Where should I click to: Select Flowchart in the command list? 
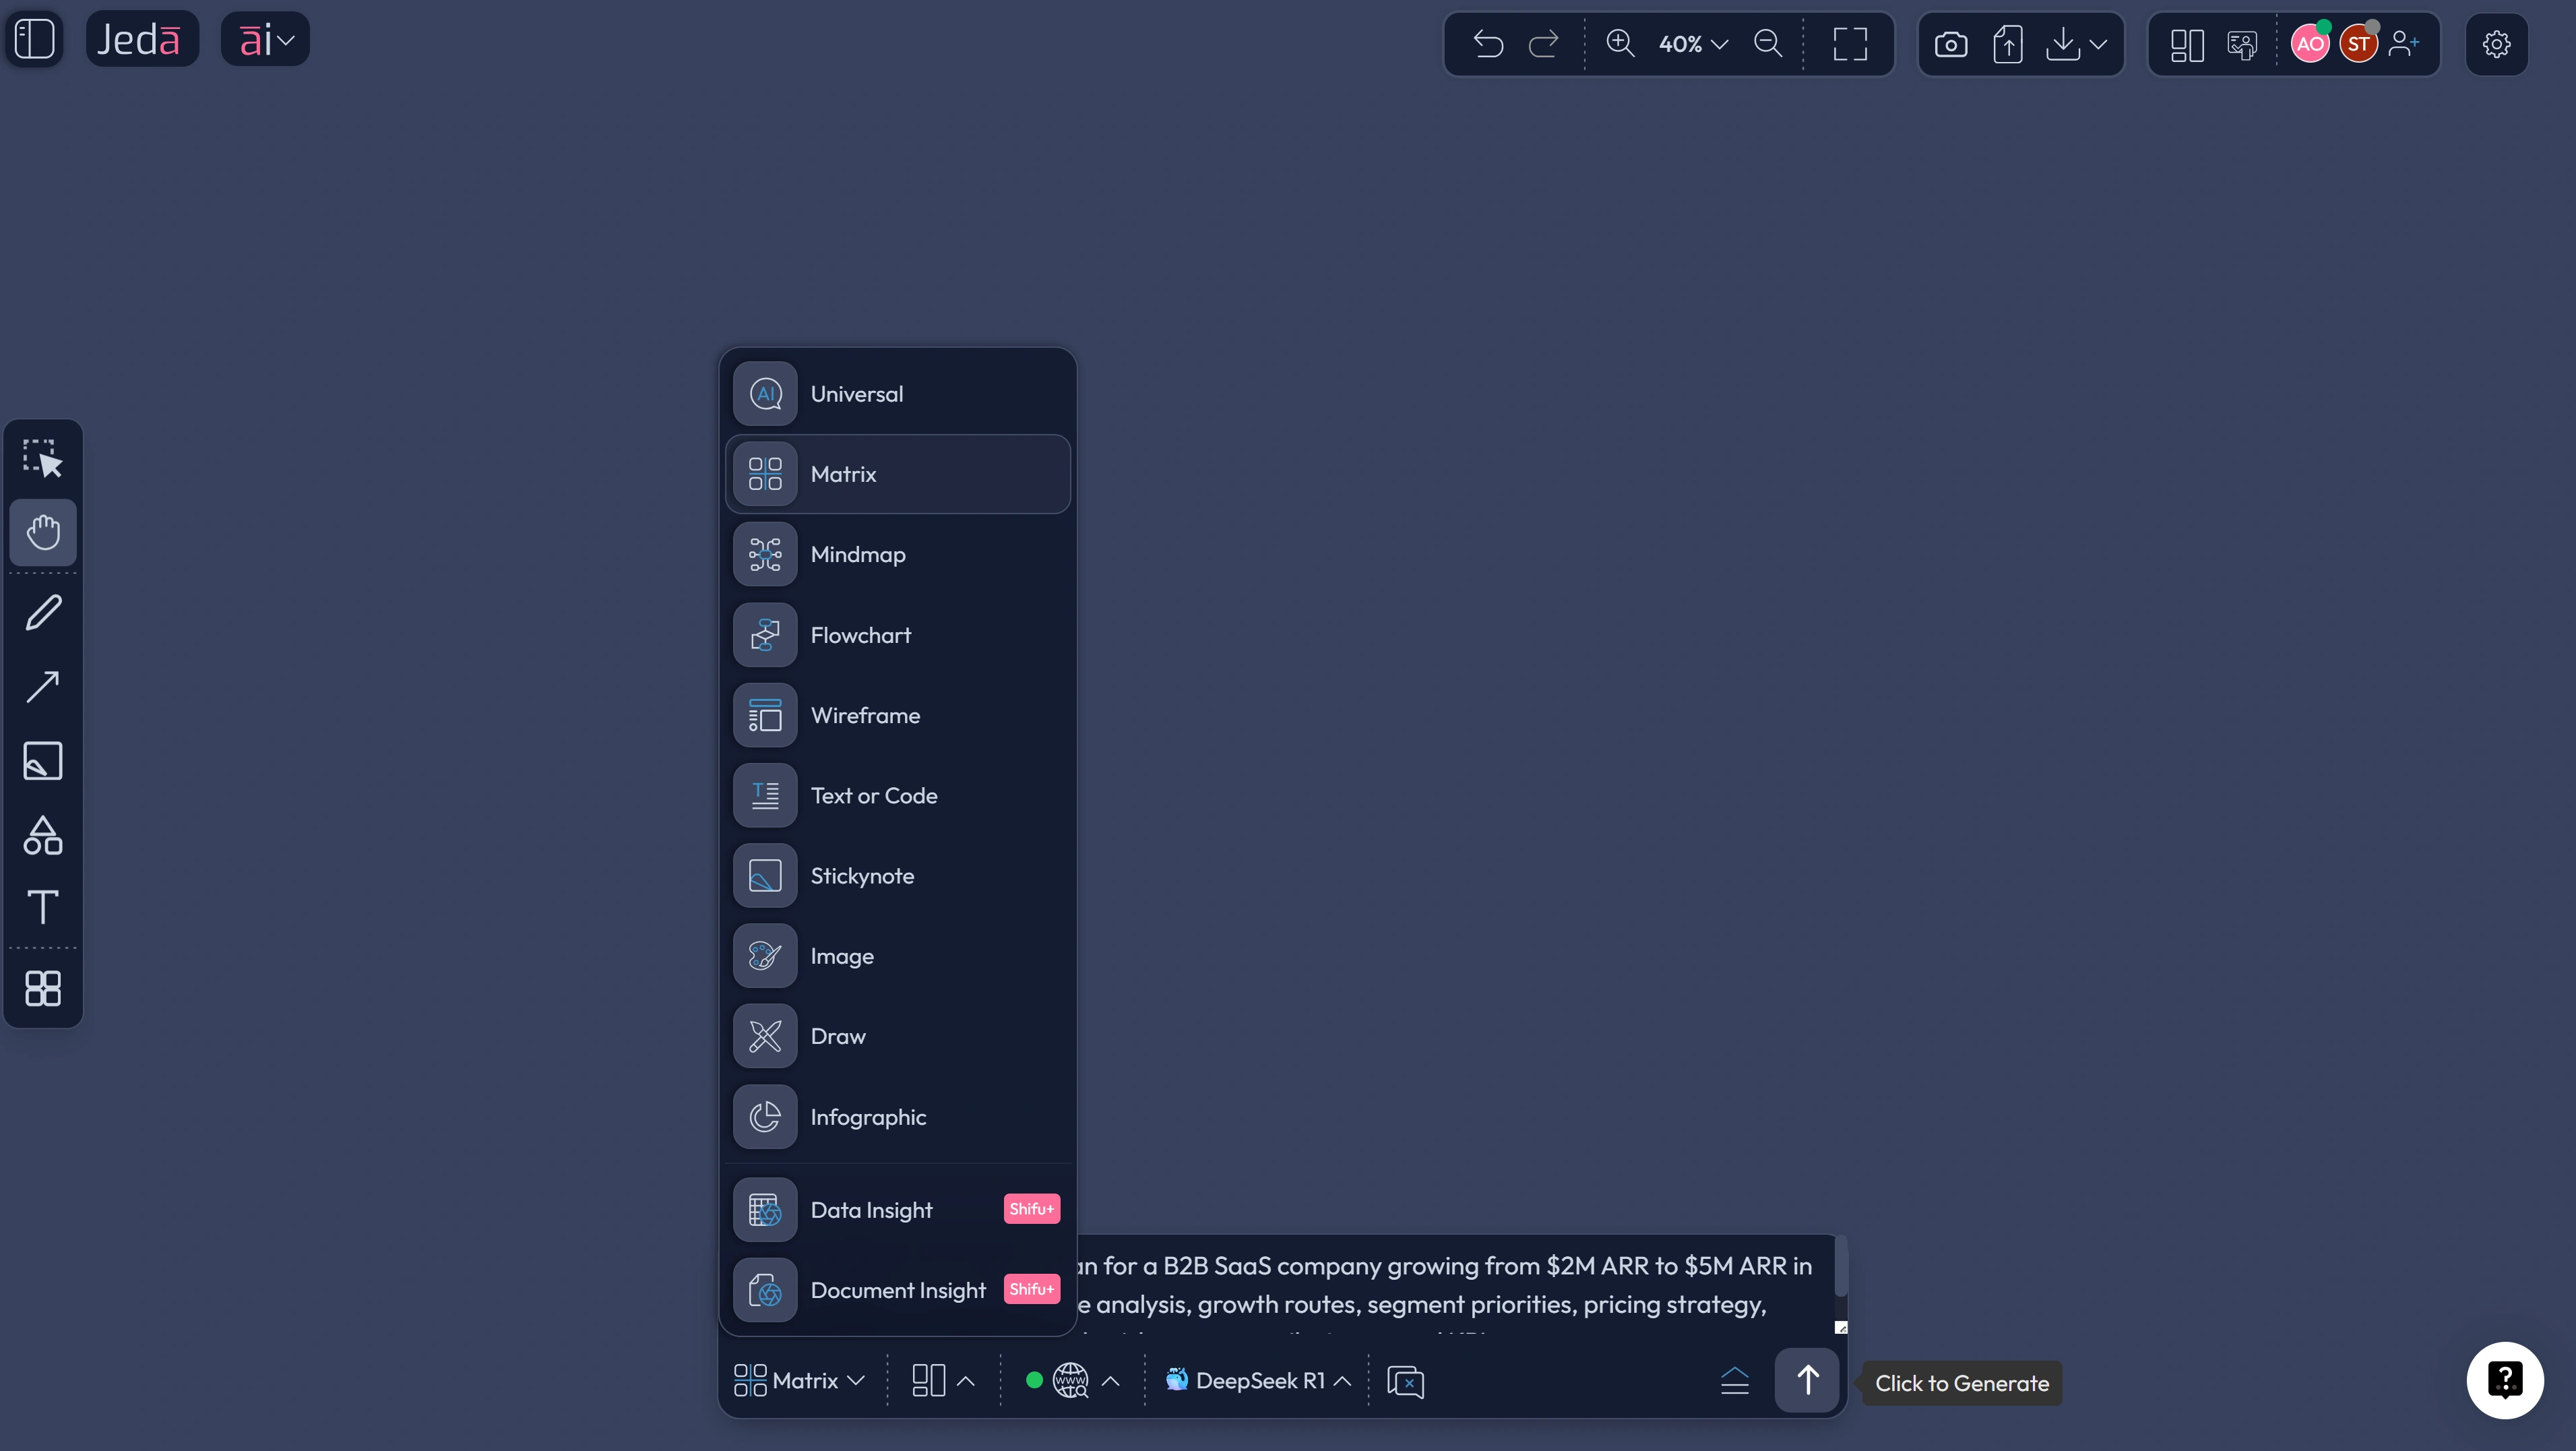click(x=898, y=635)
